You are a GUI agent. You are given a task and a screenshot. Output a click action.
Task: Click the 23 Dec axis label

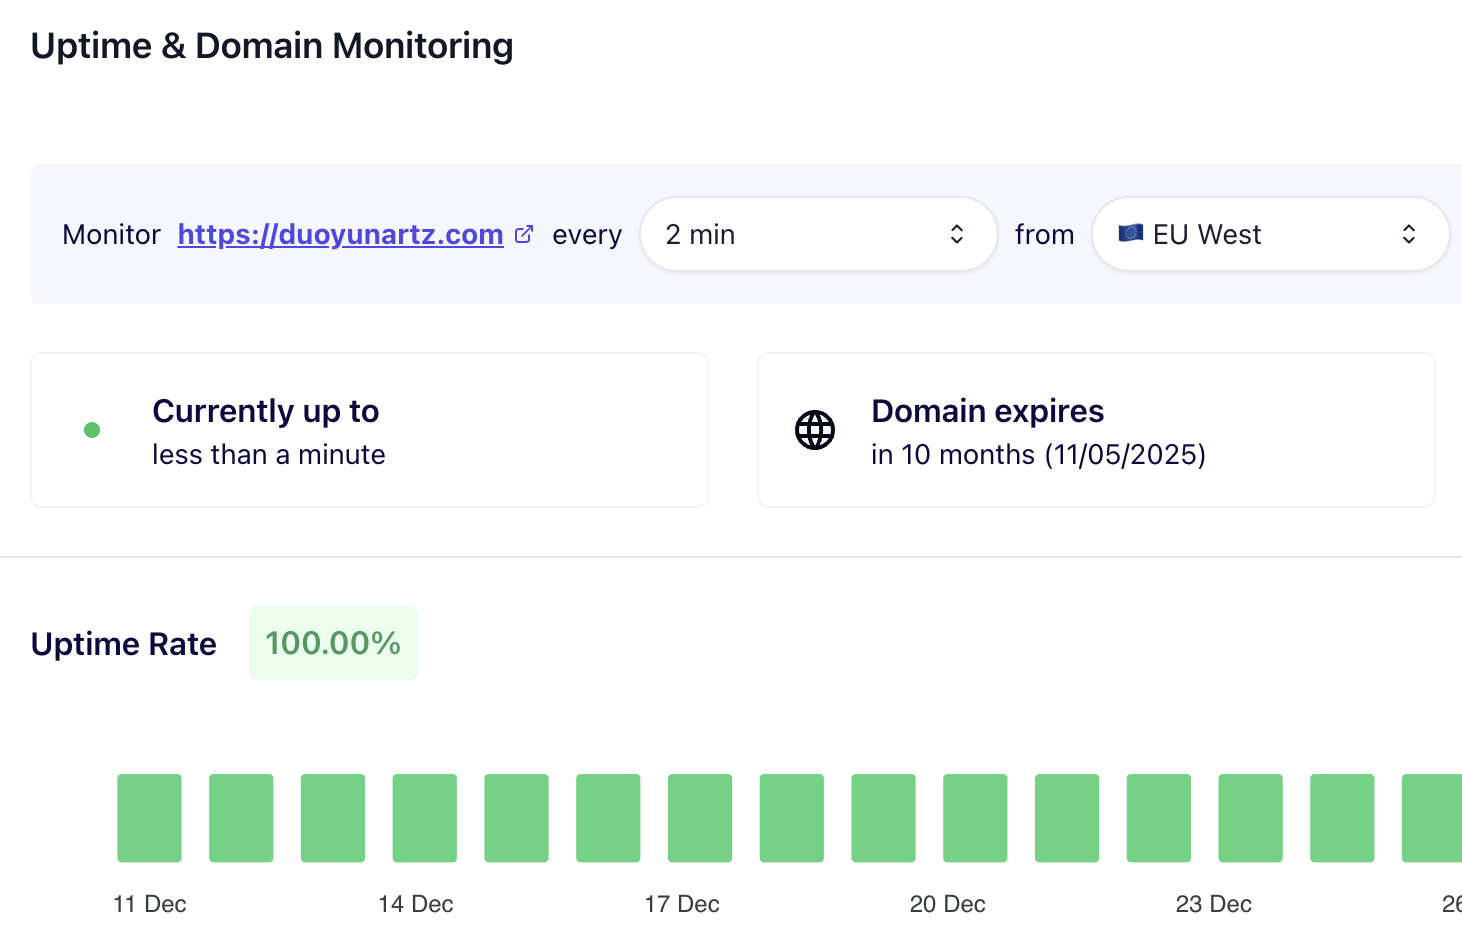1214,904
